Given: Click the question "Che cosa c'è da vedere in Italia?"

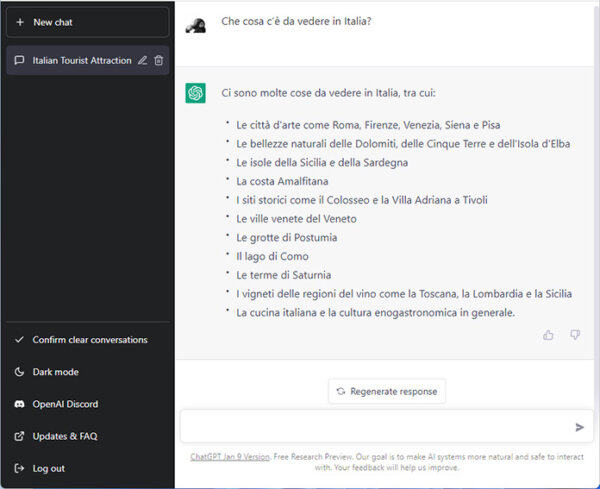Looking at the screenshot, I should click(x=297, y=21).
